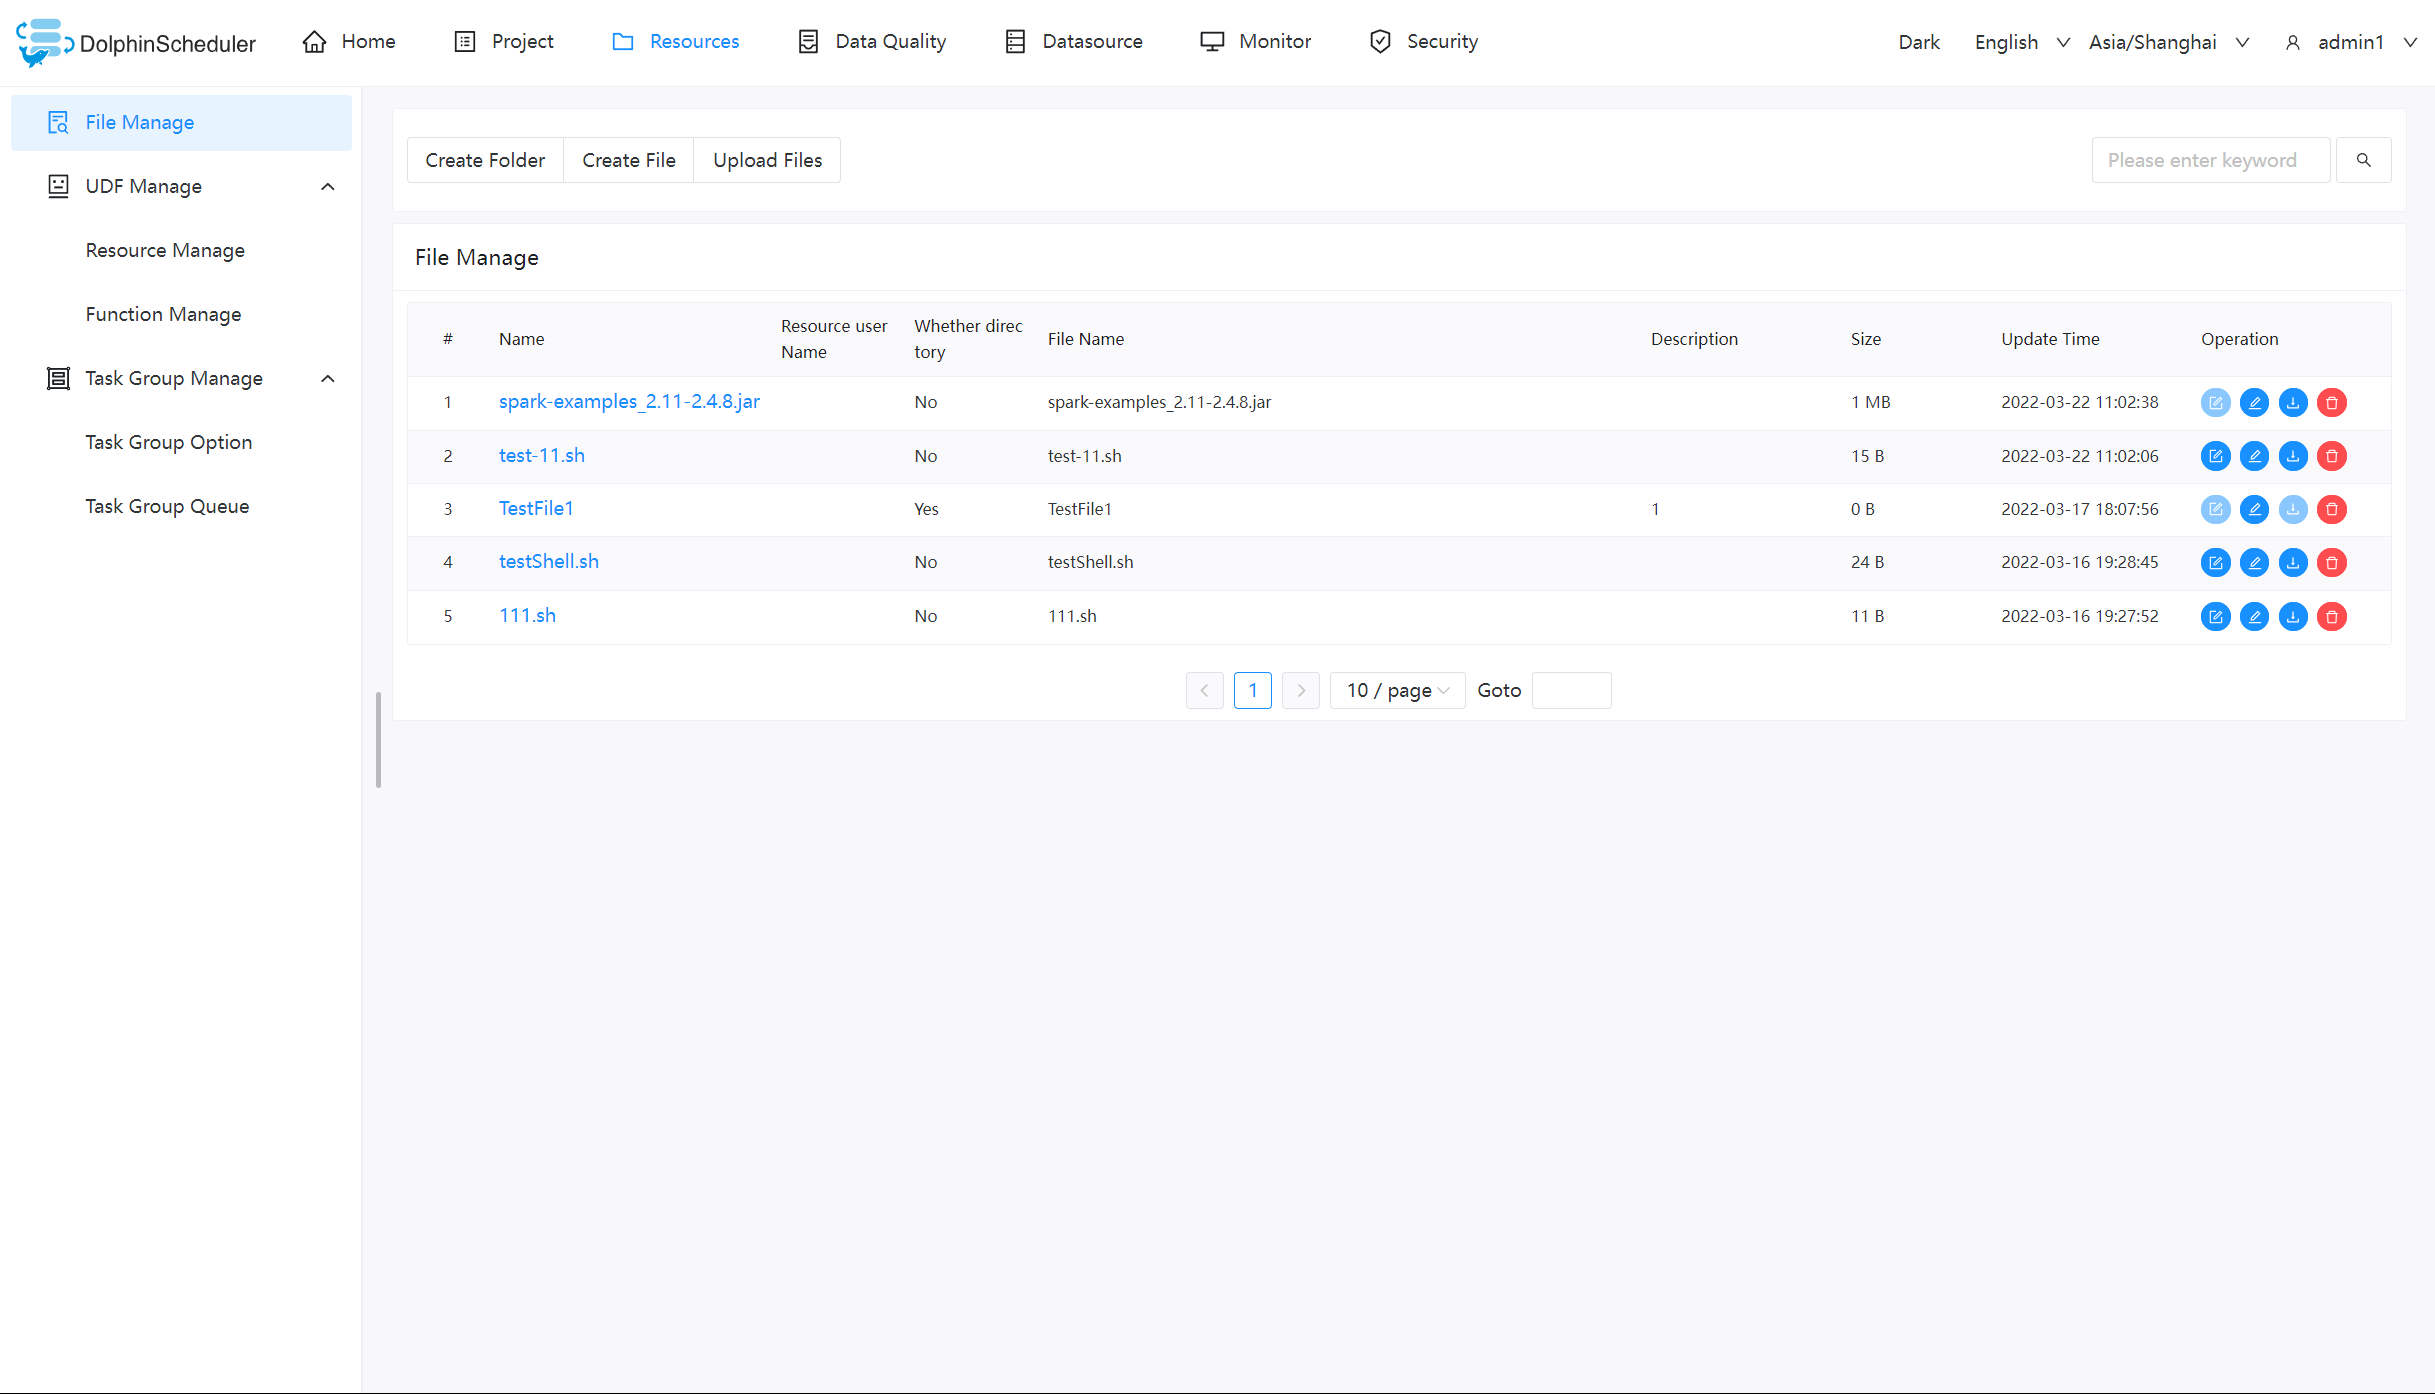Screen dimensions: 2435x1394
Task: Click the Data Quality navigation icon
Action: pyautogui.click(x=808, y=41)
